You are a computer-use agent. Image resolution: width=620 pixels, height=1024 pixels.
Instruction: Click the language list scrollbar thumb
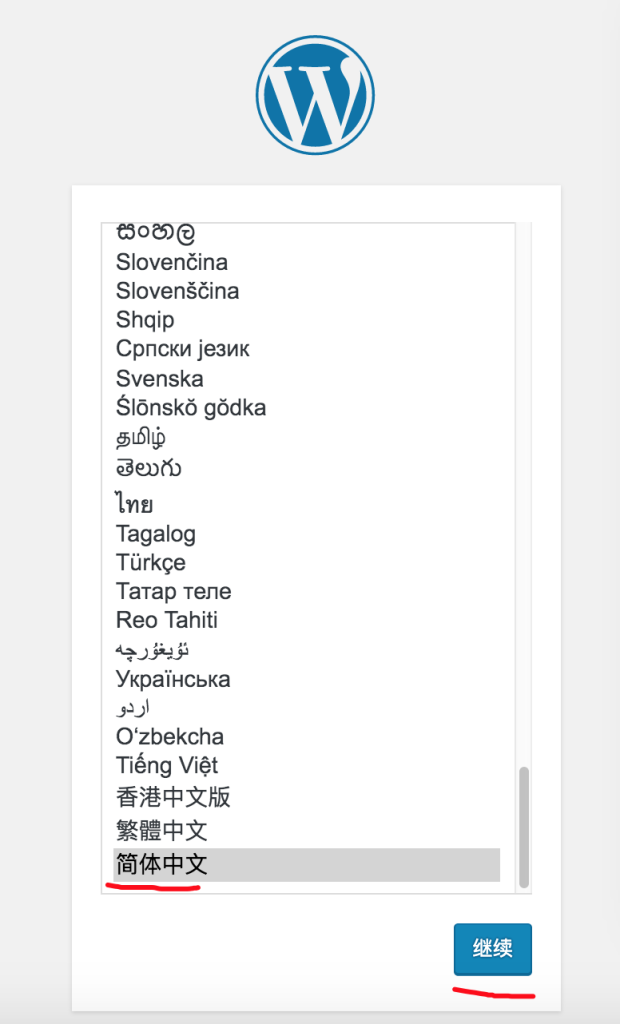[523, 826]
